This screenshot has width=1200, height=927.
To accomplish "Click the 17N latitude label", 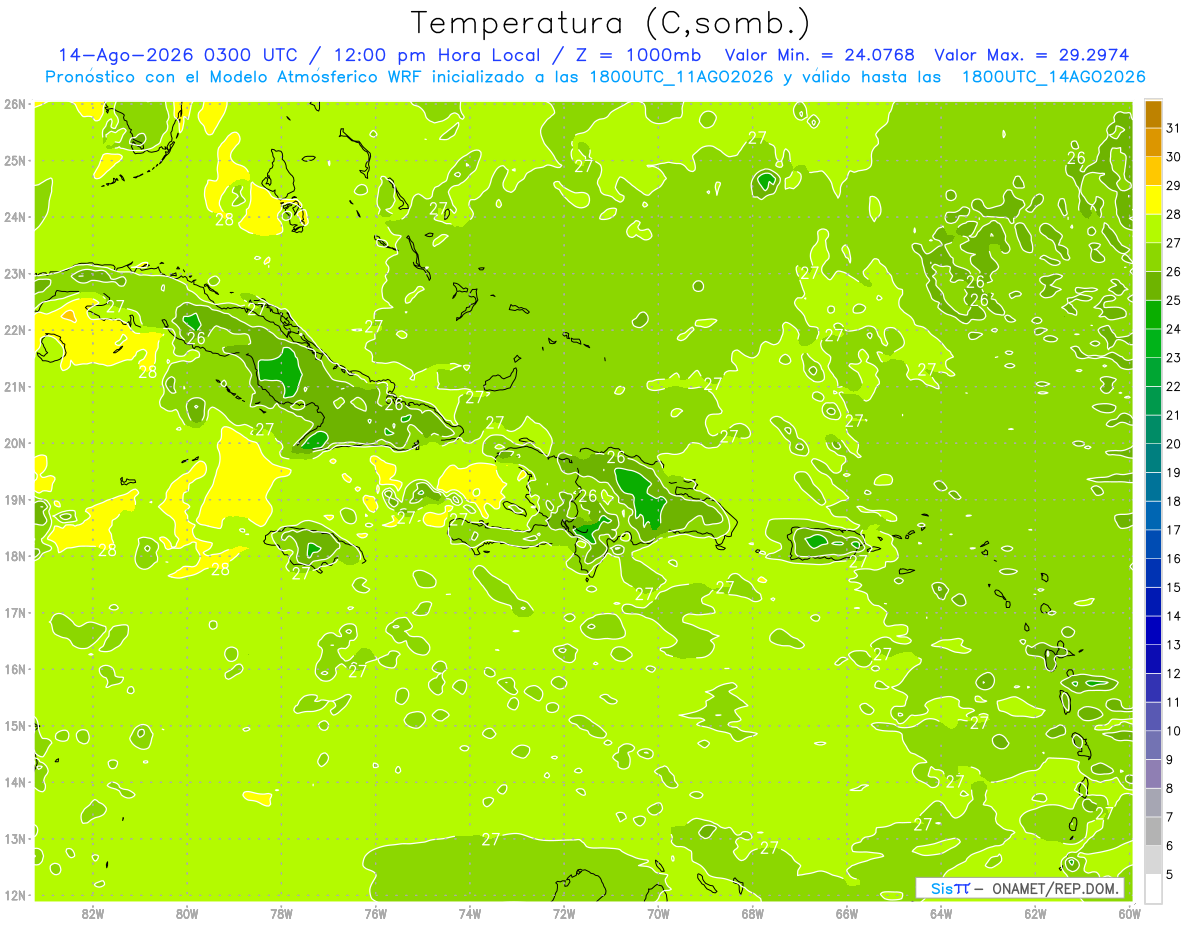I will point(14,612).
